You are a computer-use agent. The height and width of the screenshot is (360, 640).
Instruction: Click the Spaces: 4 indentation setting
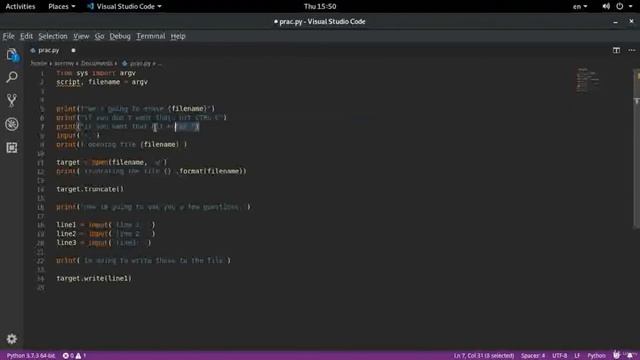(x=533, y=356)
